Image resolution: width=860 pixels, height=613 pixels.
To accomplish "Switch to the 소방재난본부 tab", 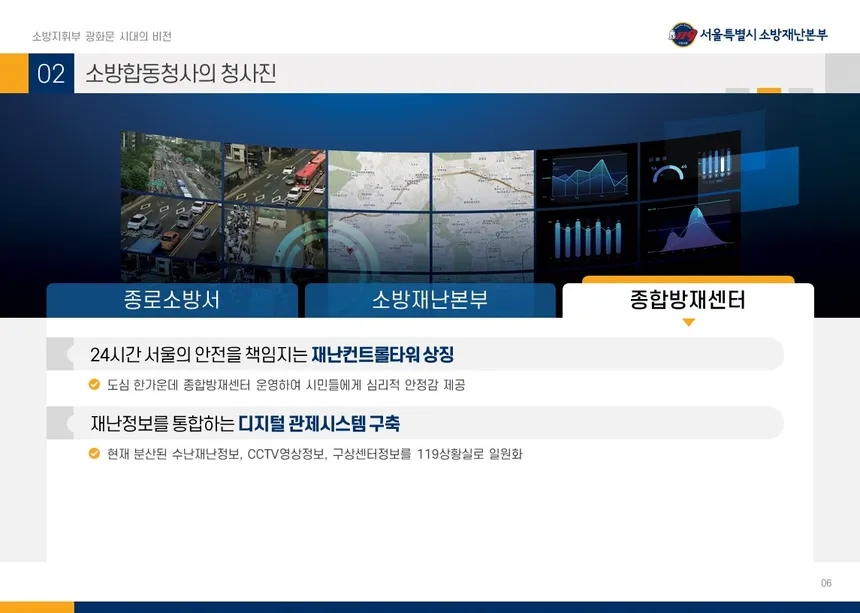I will 430,300.
